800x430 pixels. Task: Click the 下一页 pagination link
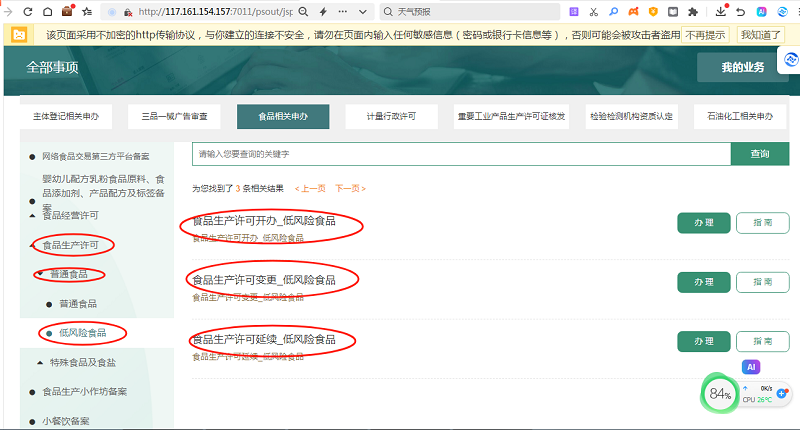click(349, 188)
